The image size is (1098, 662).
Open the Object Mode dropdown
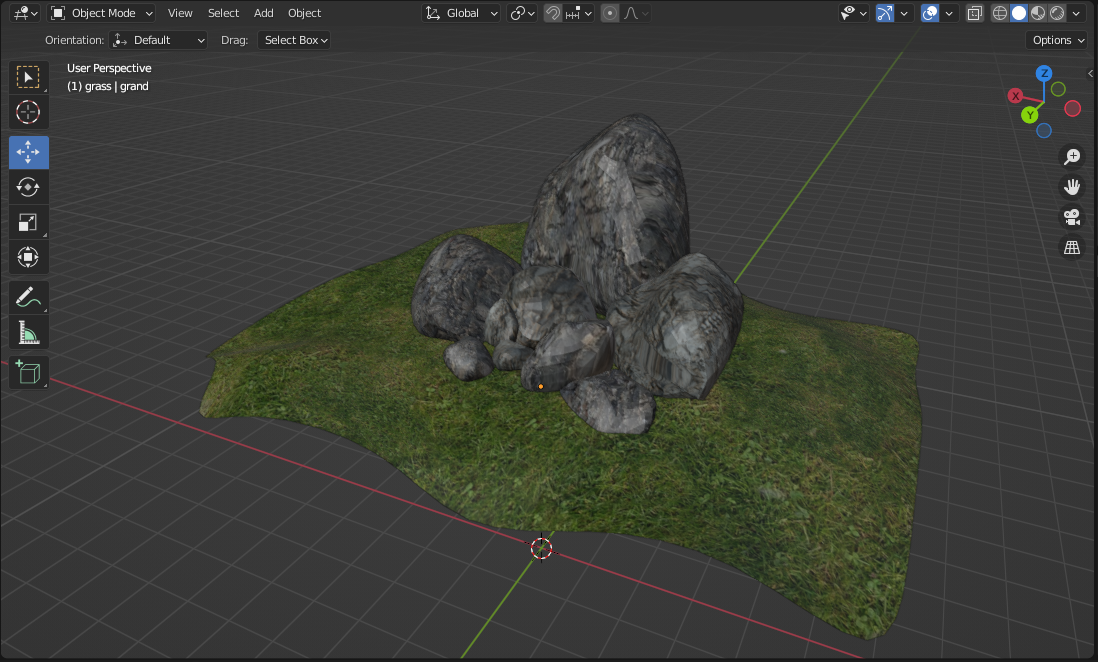tap(102, 13)
